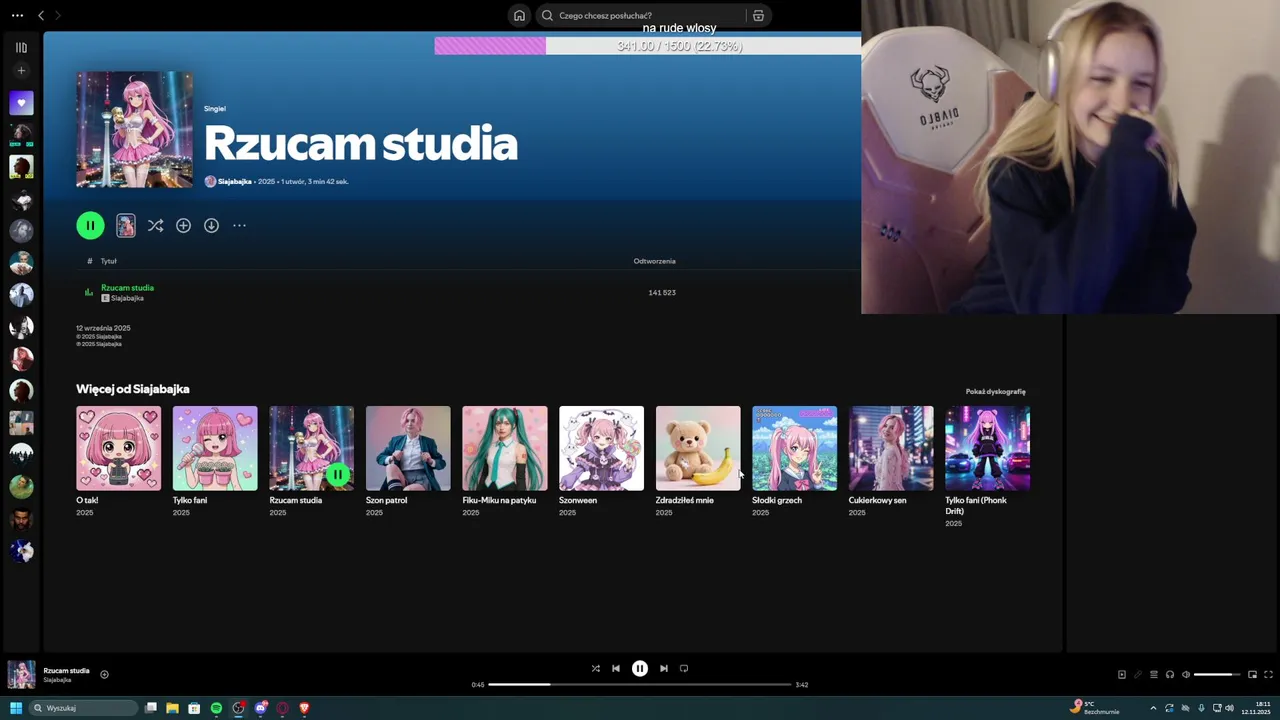This screenshot has height=720, width=1280.
Task: Open the 'Tylko fani' album card
Action: click(x=215, y=460)
